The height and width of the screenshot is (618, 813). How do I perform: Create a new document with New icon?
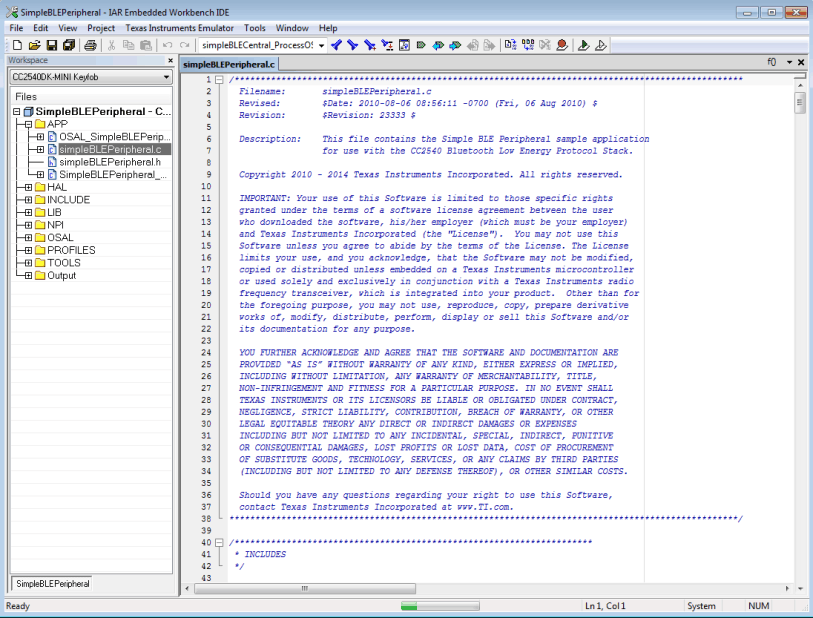click(16, 45)
